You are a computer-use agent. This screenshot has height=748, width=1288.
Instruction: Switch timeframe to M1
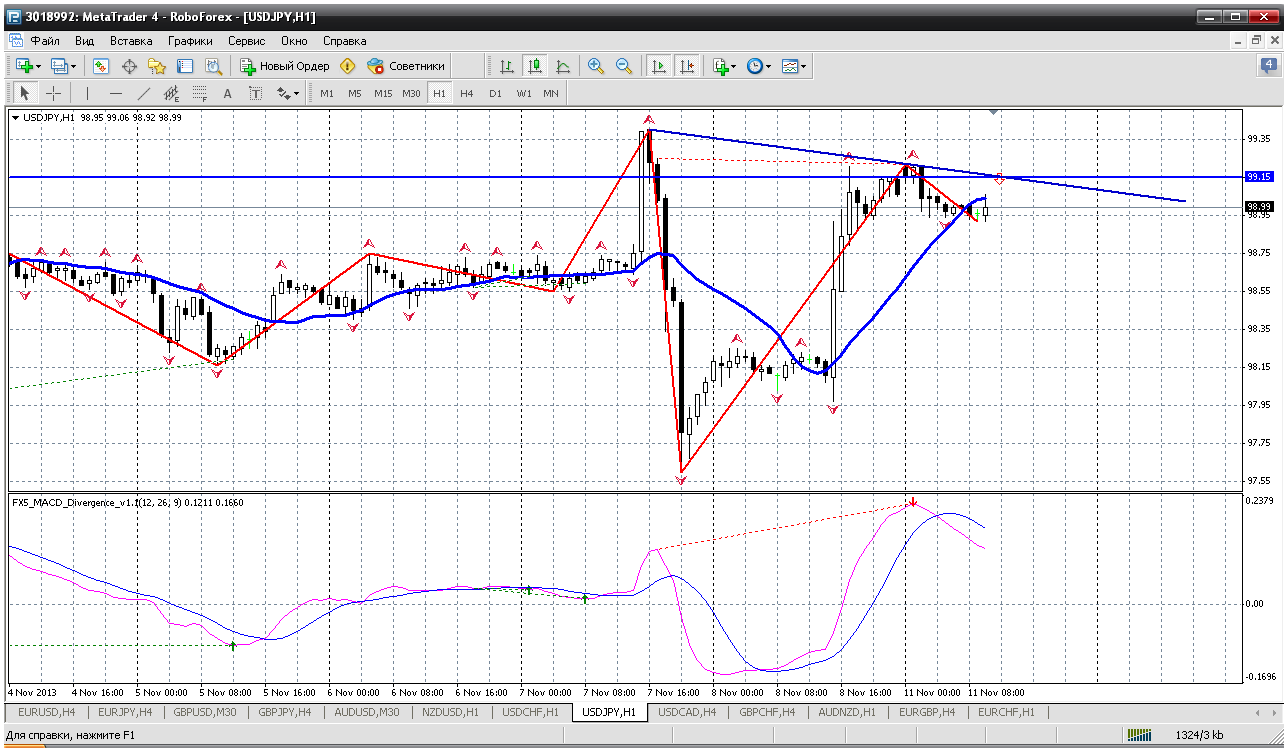[x=327, y=93]
